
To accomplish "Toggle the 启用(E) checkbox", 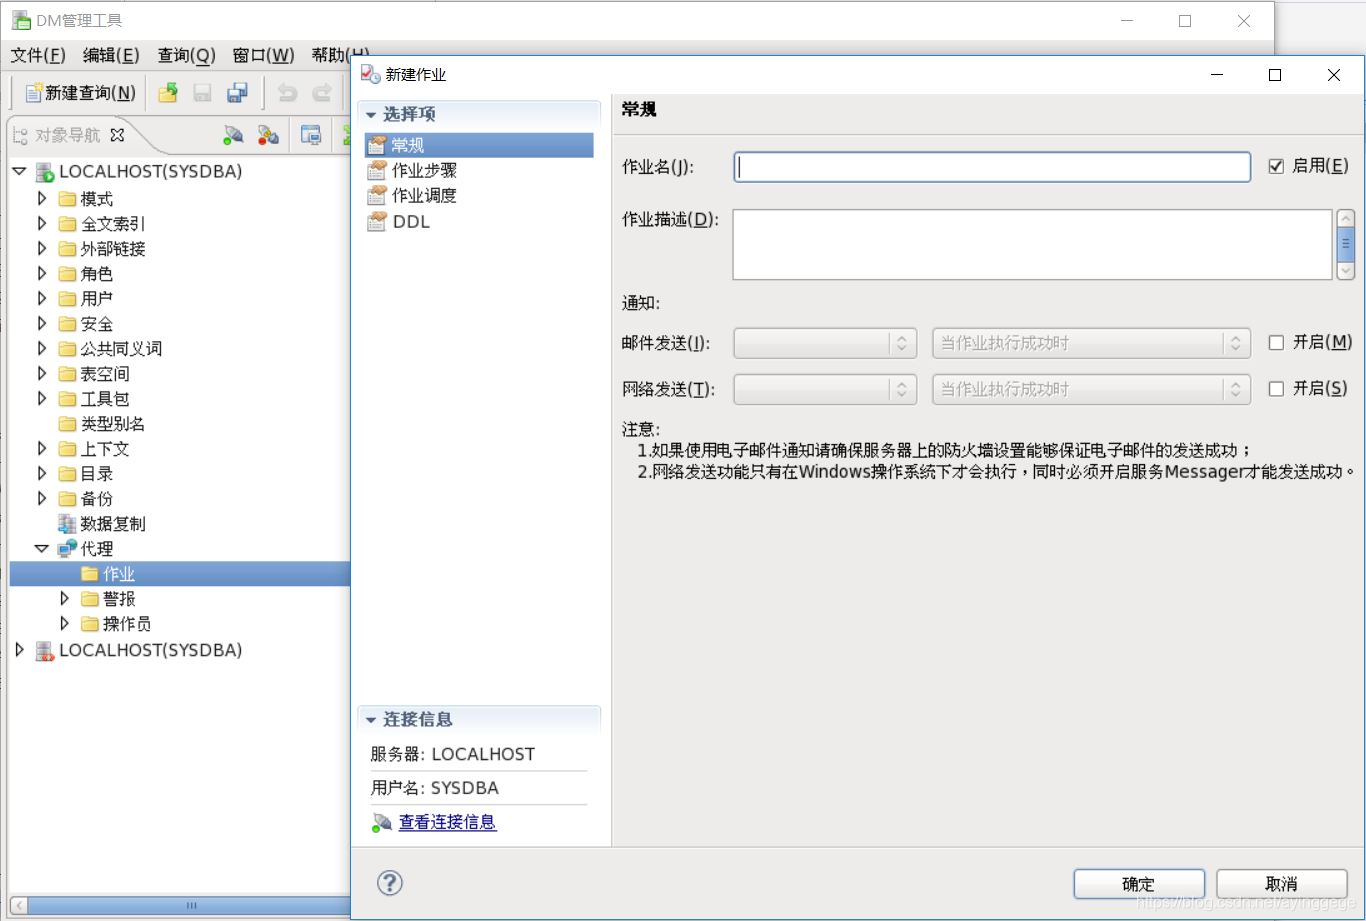I will coord(1276,166).
